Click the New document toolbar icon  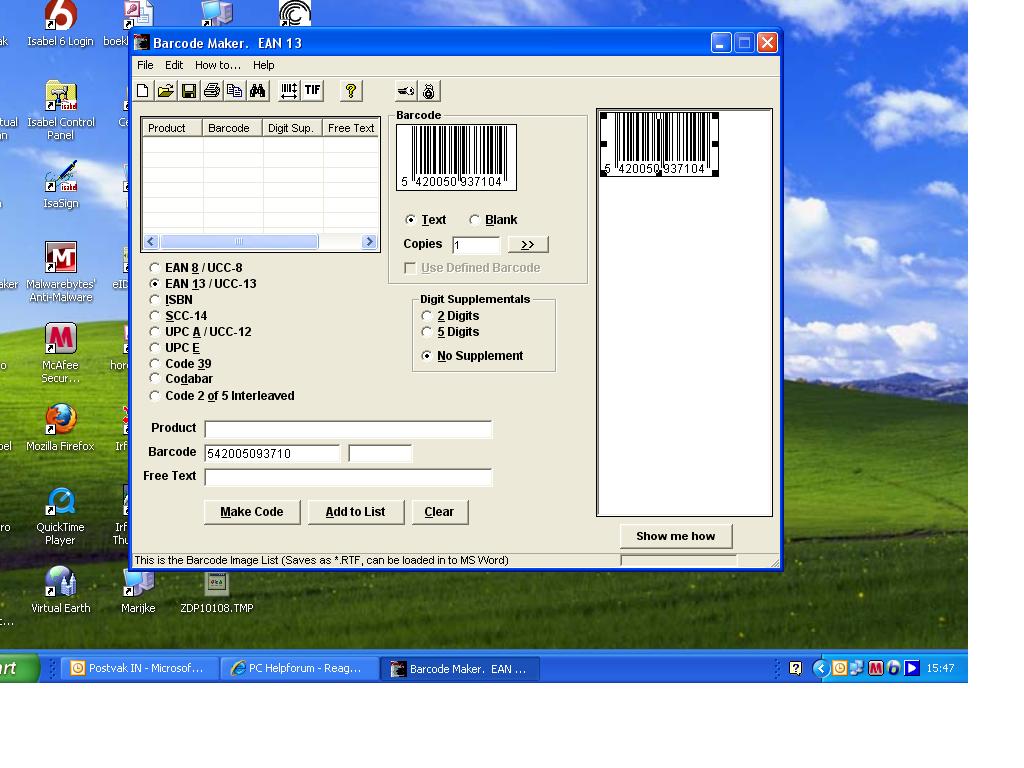(x=143, y=91)
